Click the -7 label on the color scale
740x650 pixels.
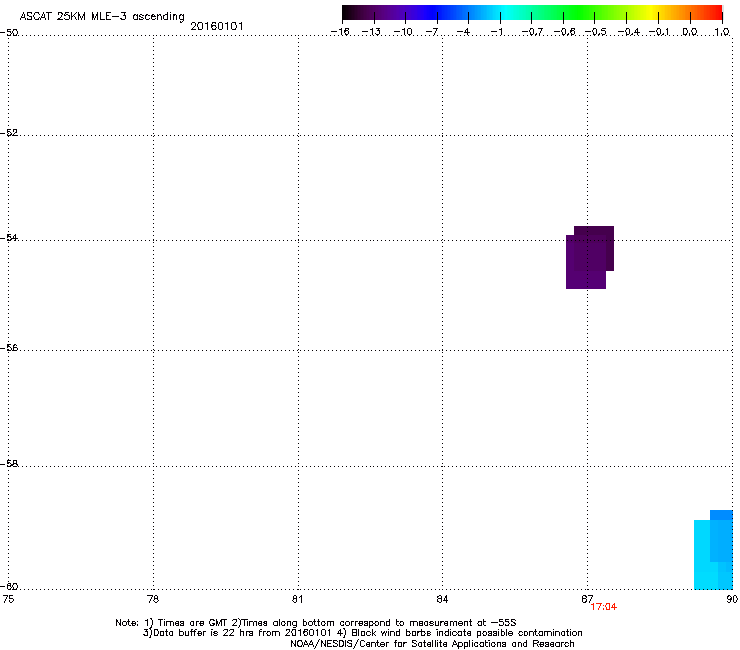tap(431, 32)
